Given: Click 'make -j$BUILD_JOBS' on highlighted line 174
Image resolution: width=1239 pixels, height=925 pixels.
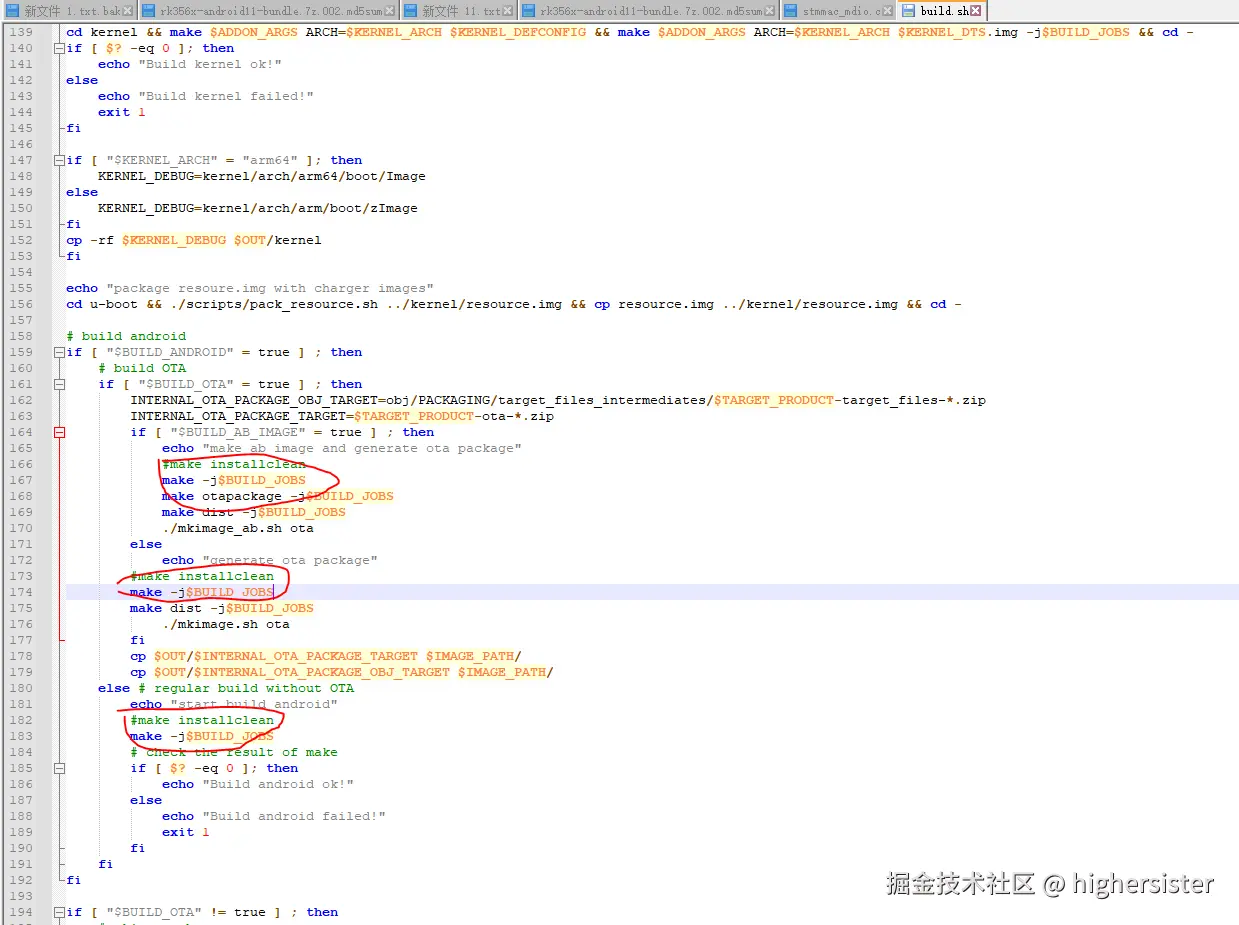Looking at the screenshot, I should 201,592.
